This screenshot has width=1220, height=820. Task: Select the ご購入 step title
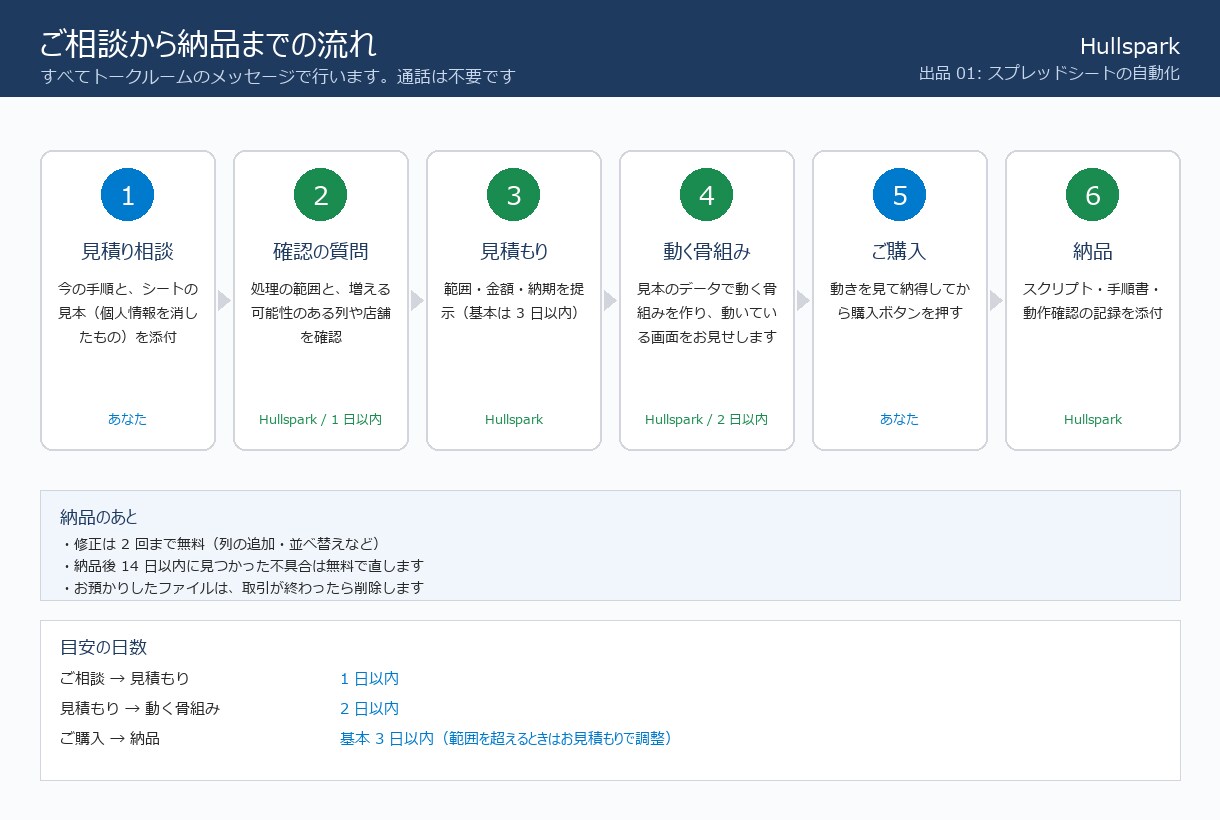(x=900, y=251)
